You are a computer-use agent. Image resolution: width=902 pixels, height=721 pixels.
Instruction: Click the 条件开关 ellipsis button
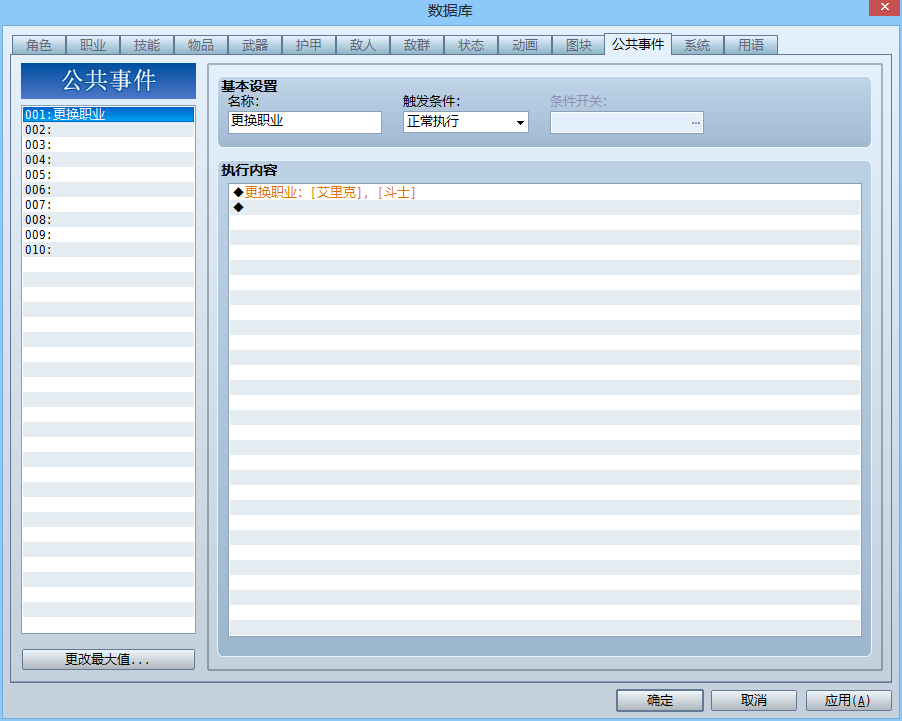pyautogui.click(x=695, y=123)
